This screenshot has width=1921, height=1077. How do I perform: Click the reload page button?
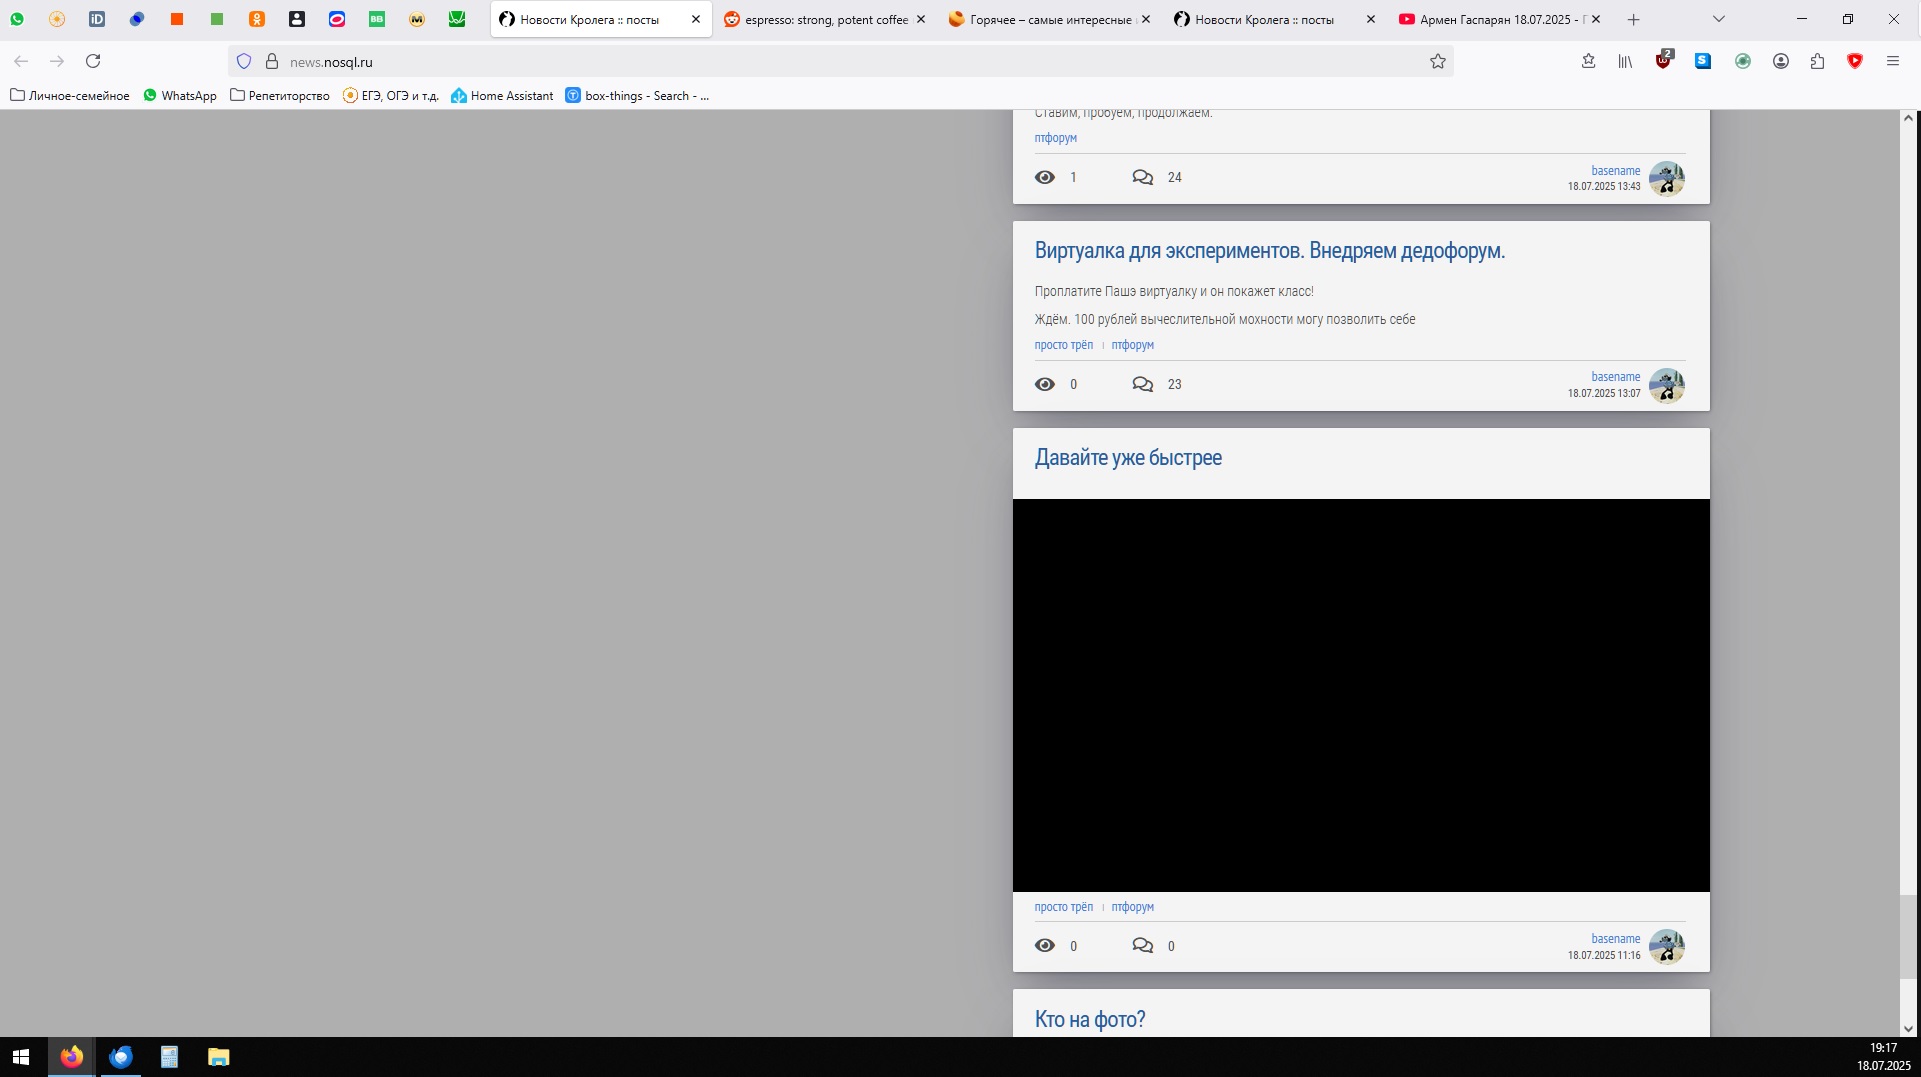click(x=93, y=61)
